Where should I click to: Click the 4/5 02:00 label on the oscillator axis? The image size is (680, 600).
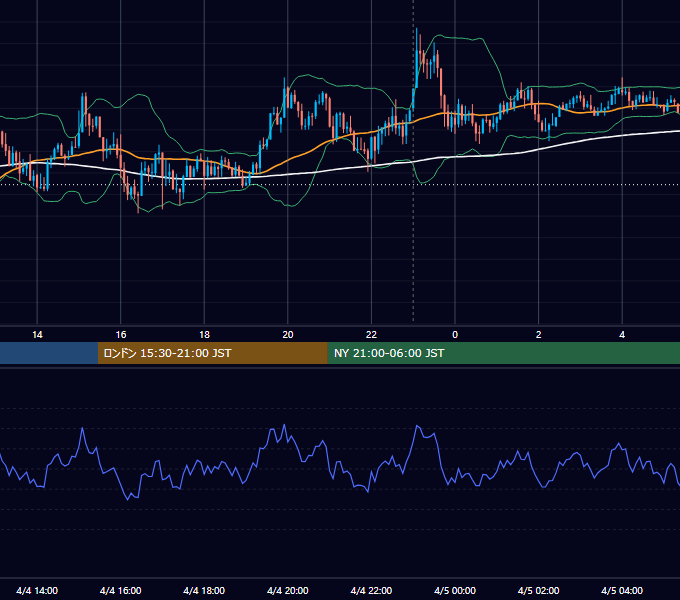coord(538,590)
